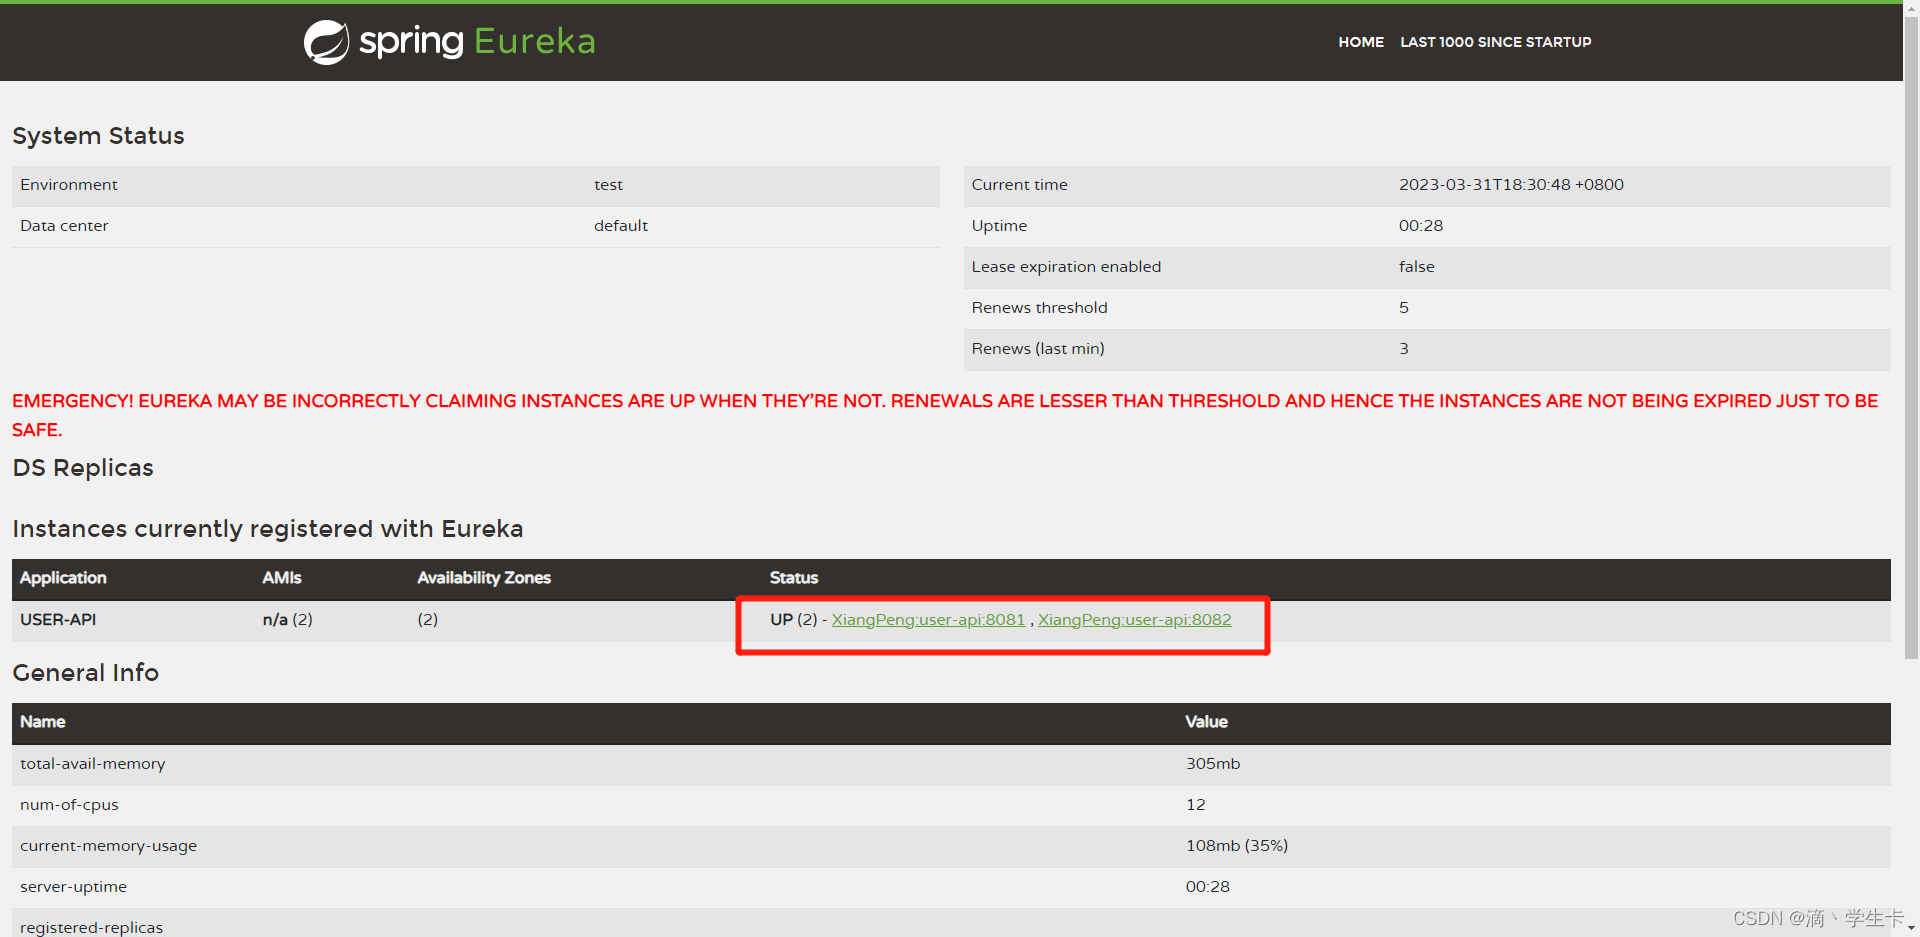Image resolution: width=1920 pixels, height=937 pixels.
Task: Select the server-uptime value 00:28
Action: pyautogui.click(x=1208, y=887)
